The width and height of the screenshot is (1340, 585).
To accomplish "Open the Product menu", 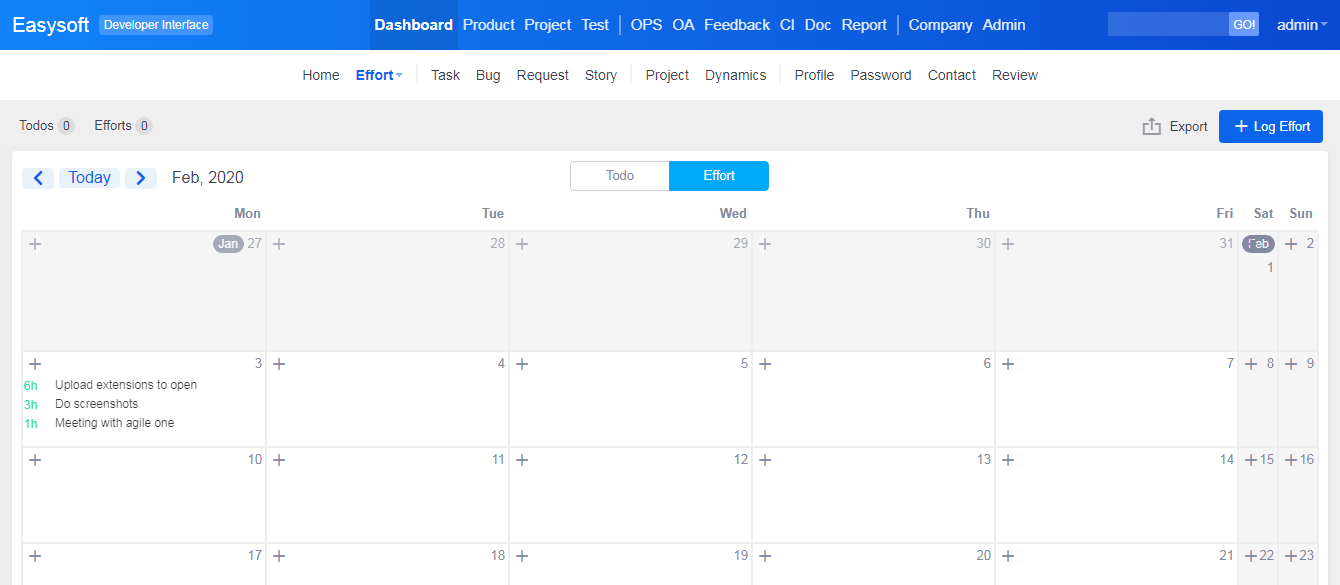I will pos(489,25).
